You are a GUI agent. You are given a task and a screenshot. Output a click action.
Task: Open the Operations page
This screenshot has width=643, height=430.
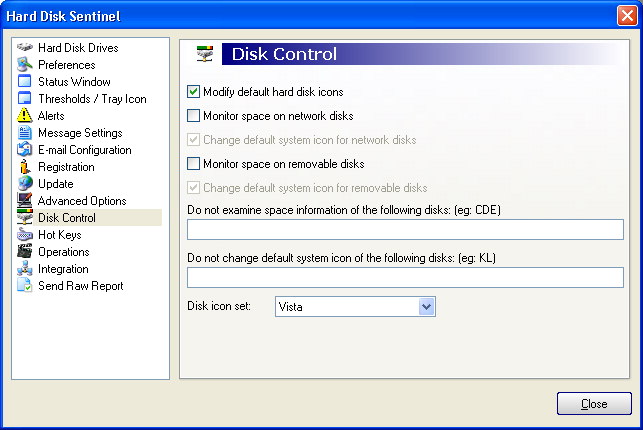point(64,252)
